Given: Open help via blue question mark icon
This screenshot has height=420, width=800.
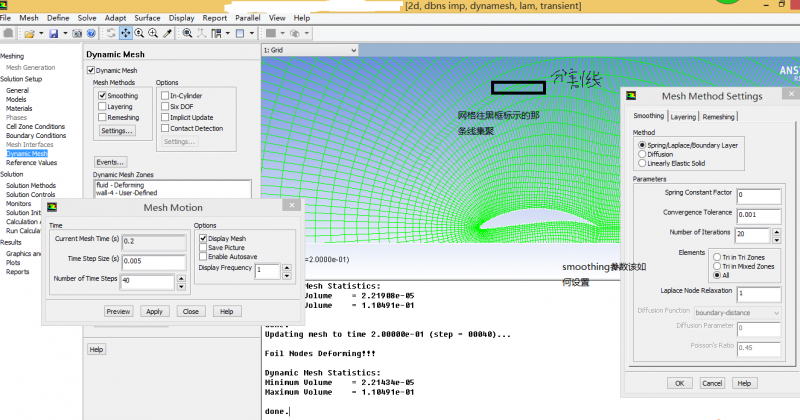Looking at the screenshot, I should pyautogui.click(x=90, y=34).
